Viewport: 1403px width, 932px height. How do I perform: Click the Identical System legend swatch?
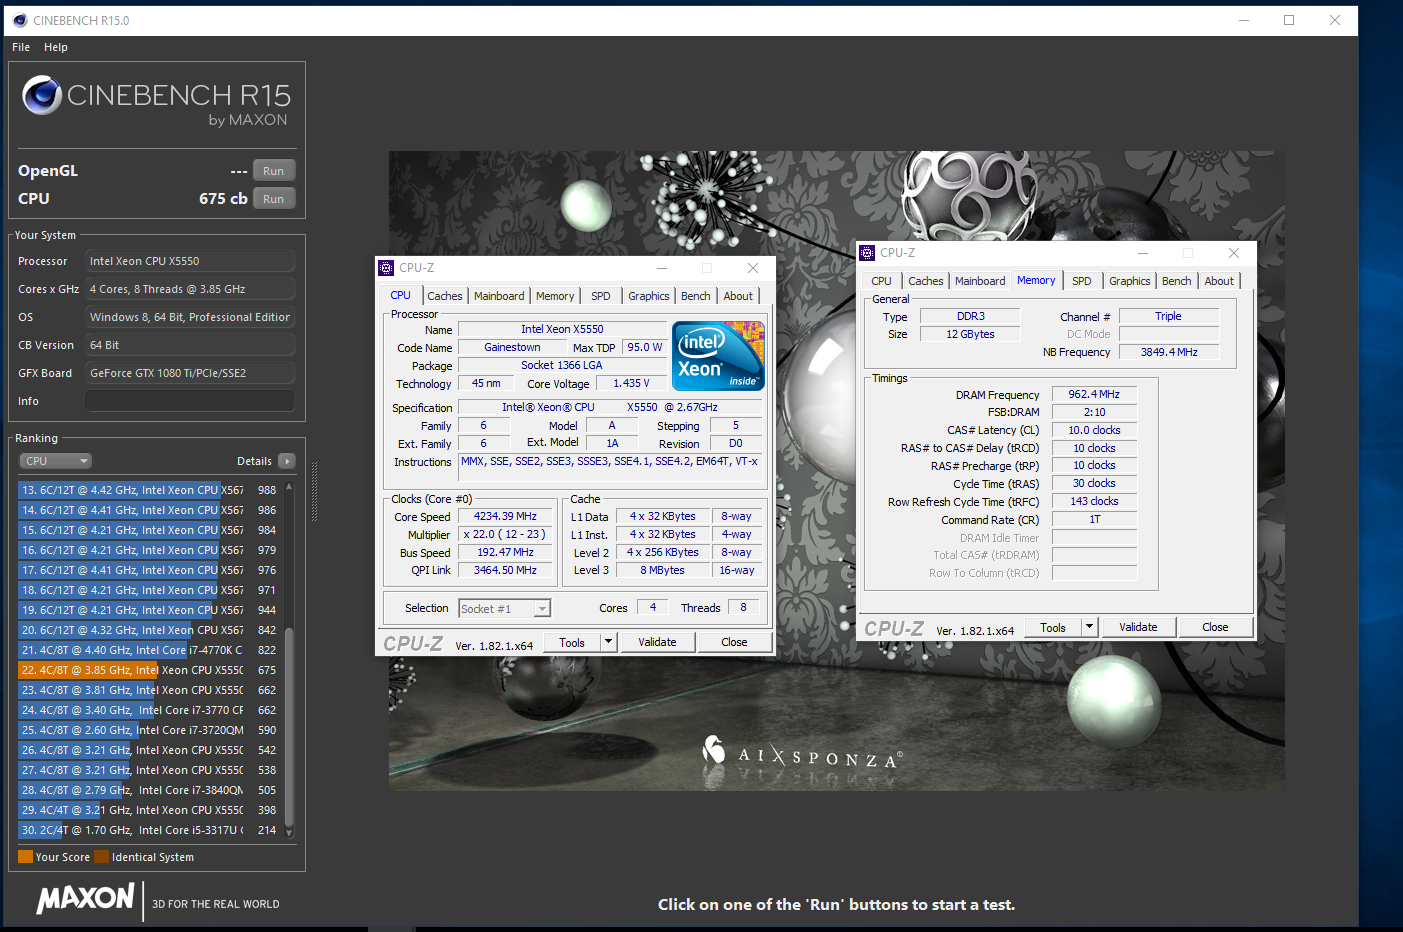click(x=101, y=857)
